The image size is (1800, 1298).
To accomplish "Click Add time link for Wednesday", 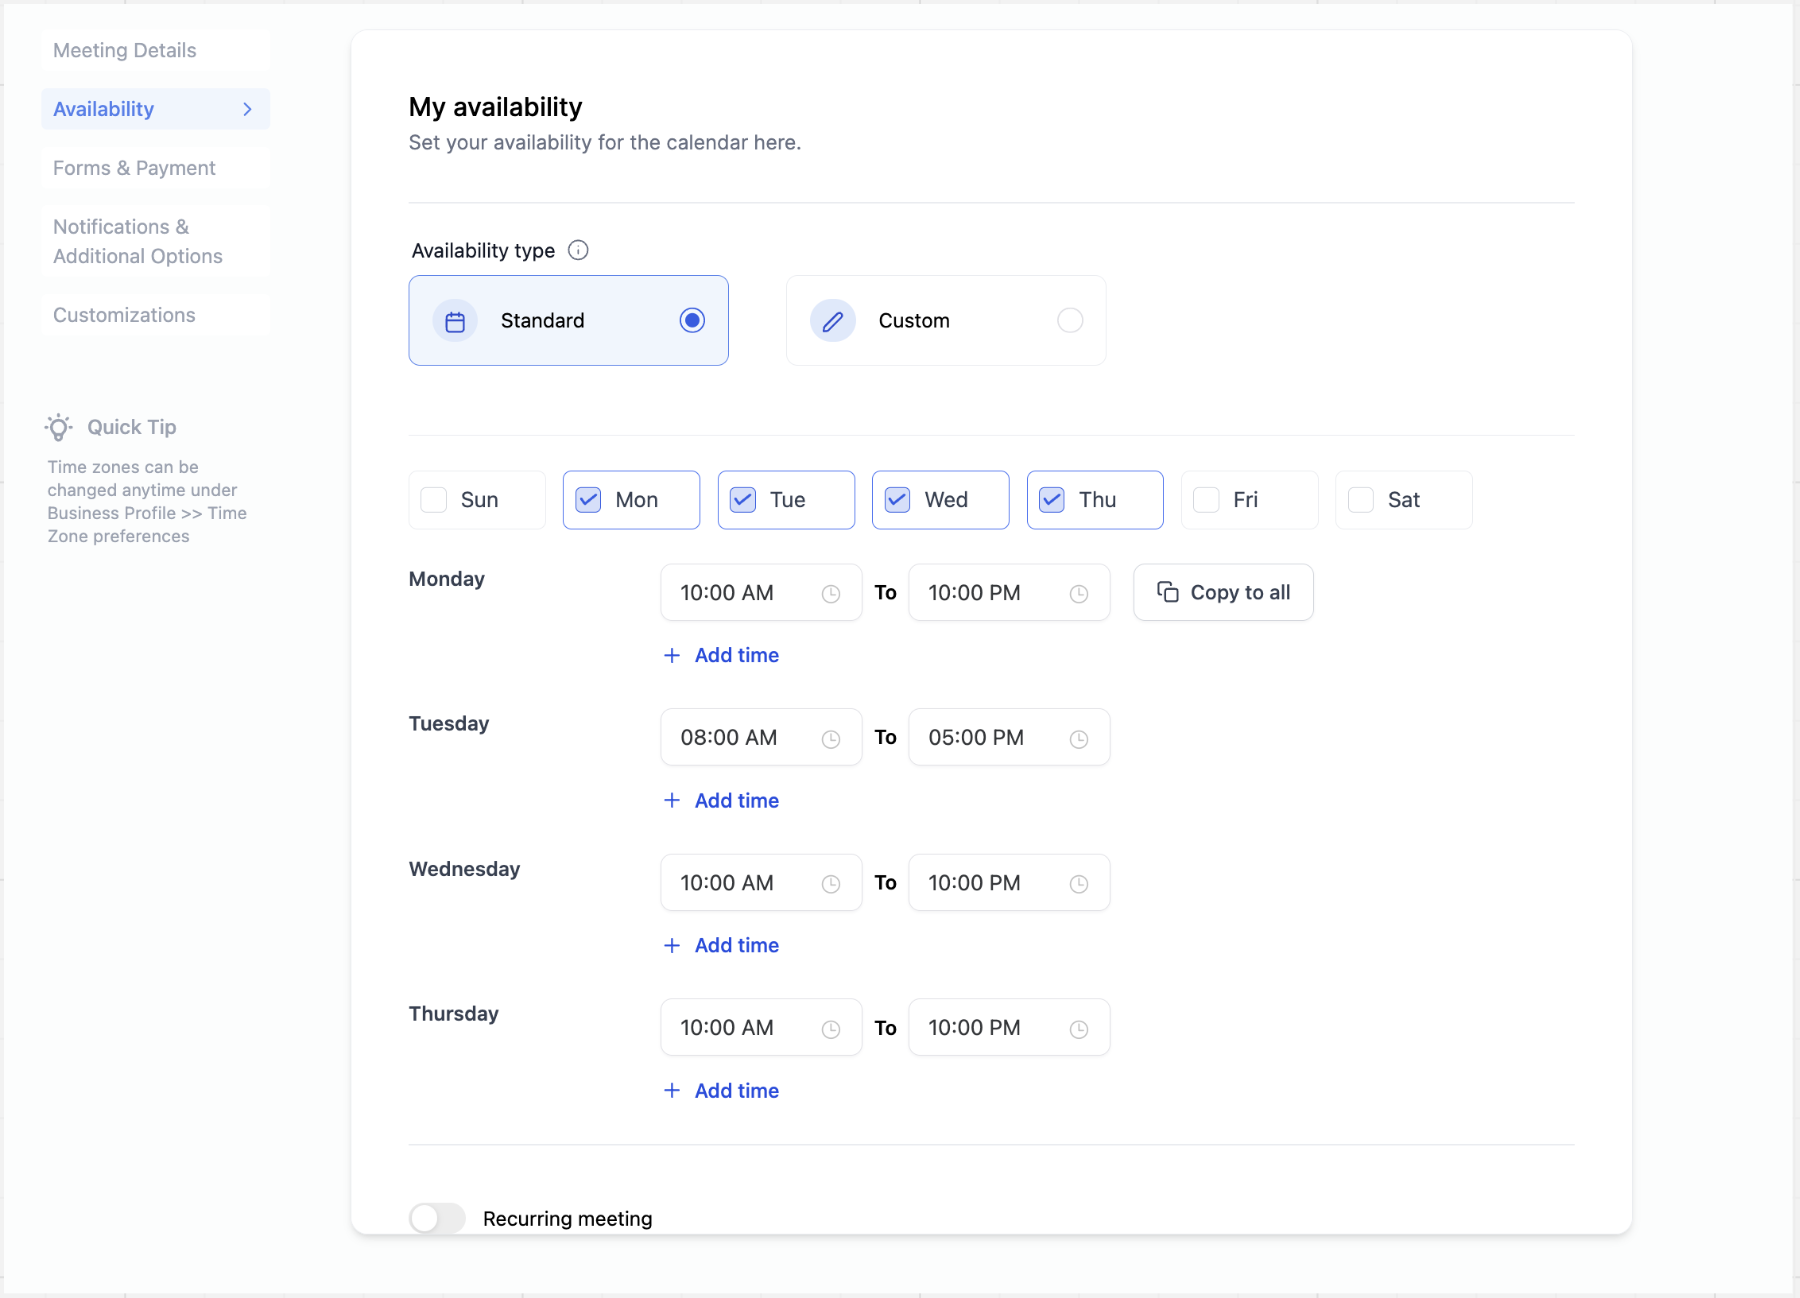I will point(737,945).
